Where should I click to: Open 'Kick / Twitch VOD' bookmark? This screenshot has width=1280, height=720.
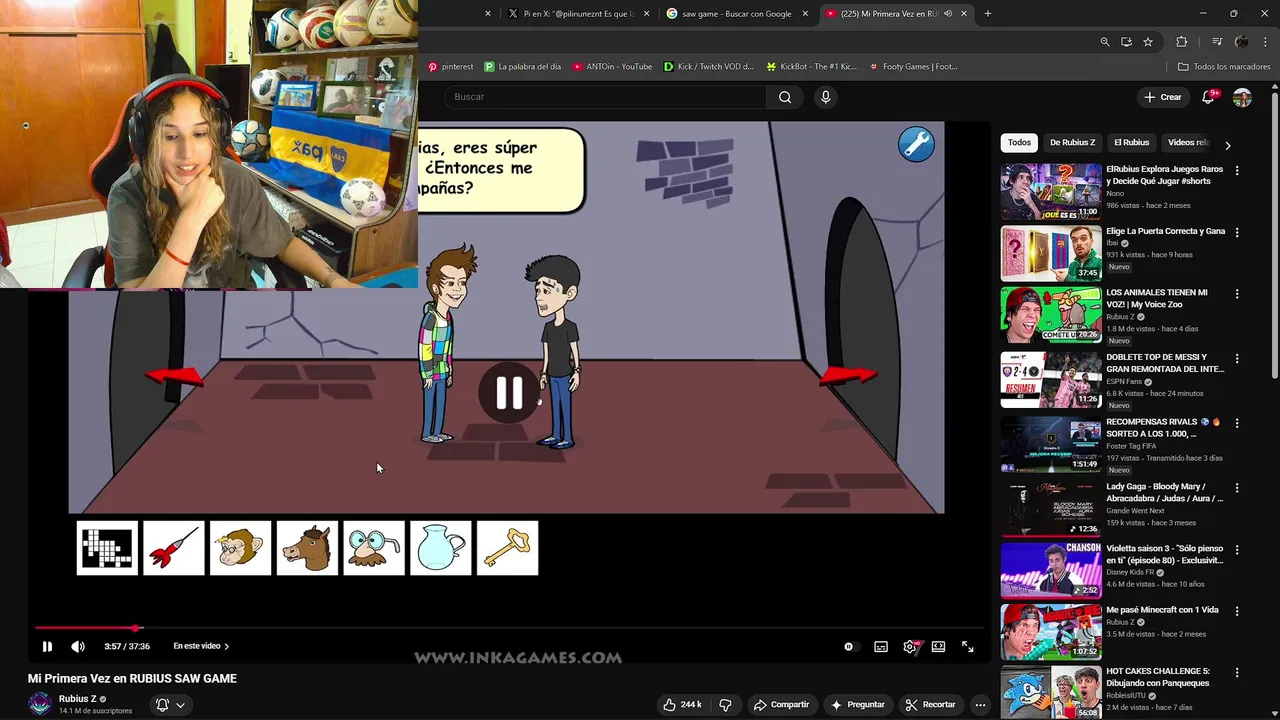(x=709, y=67)
